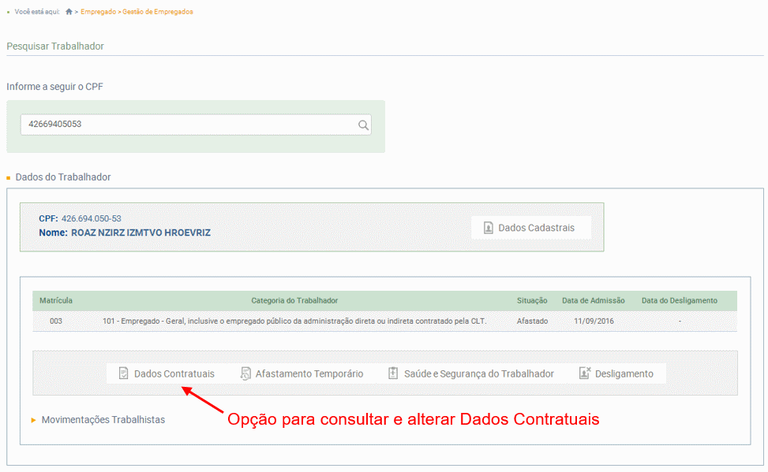Select Afastamento Temporário option
This screenshot has height=472, width=768.
pyautogui.click(x=309, y=374)
